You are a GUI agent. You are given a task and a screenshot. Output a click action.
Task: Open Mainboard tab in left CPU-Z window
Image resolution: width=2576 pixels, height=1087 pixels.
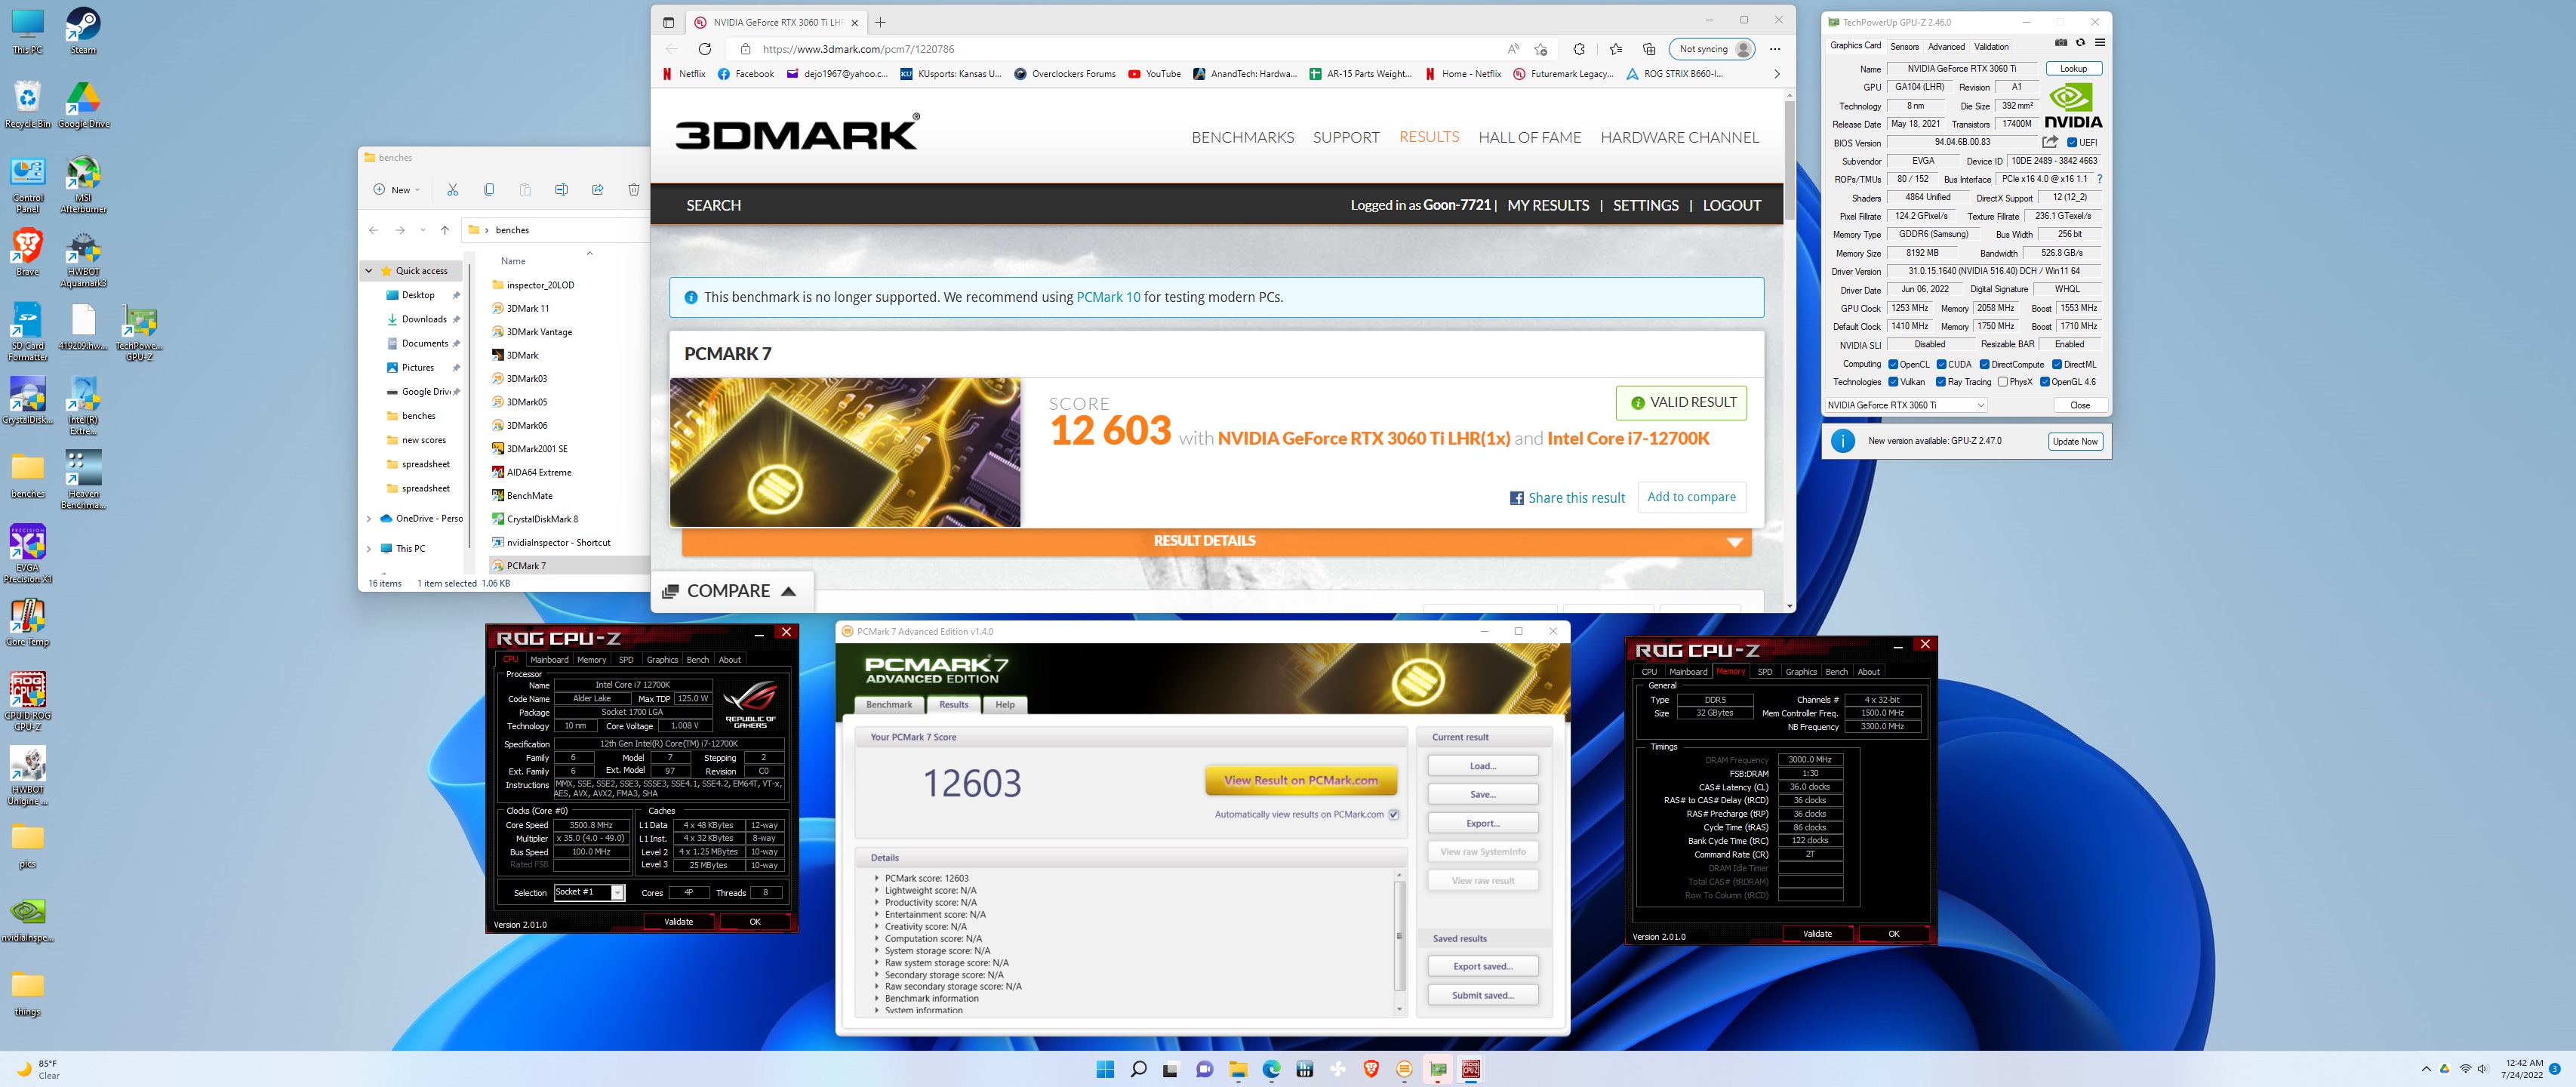[x=549, y=660]
